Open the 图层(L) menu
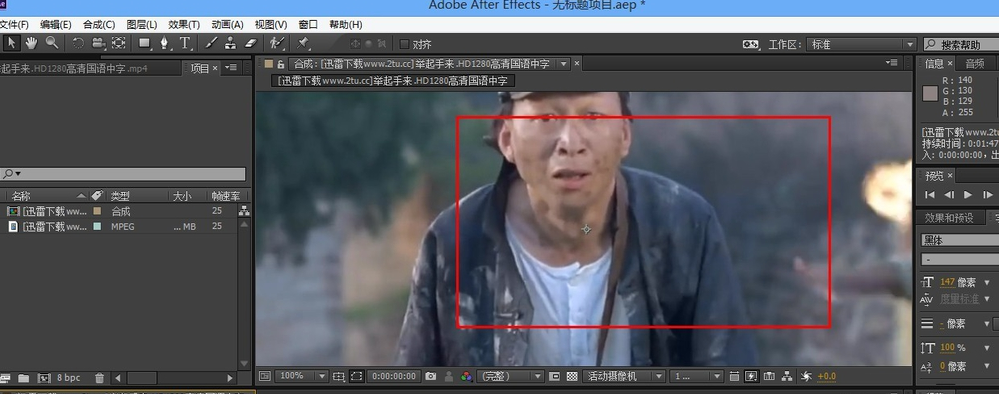999x394 pixels. tap(141, 25)
